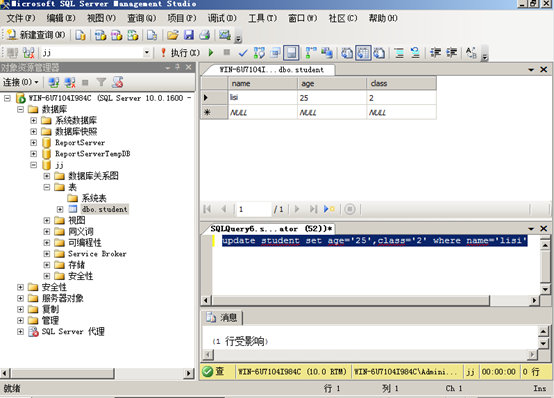Click Specify Values for Template Parameters icon

click(x=471, y=53)
